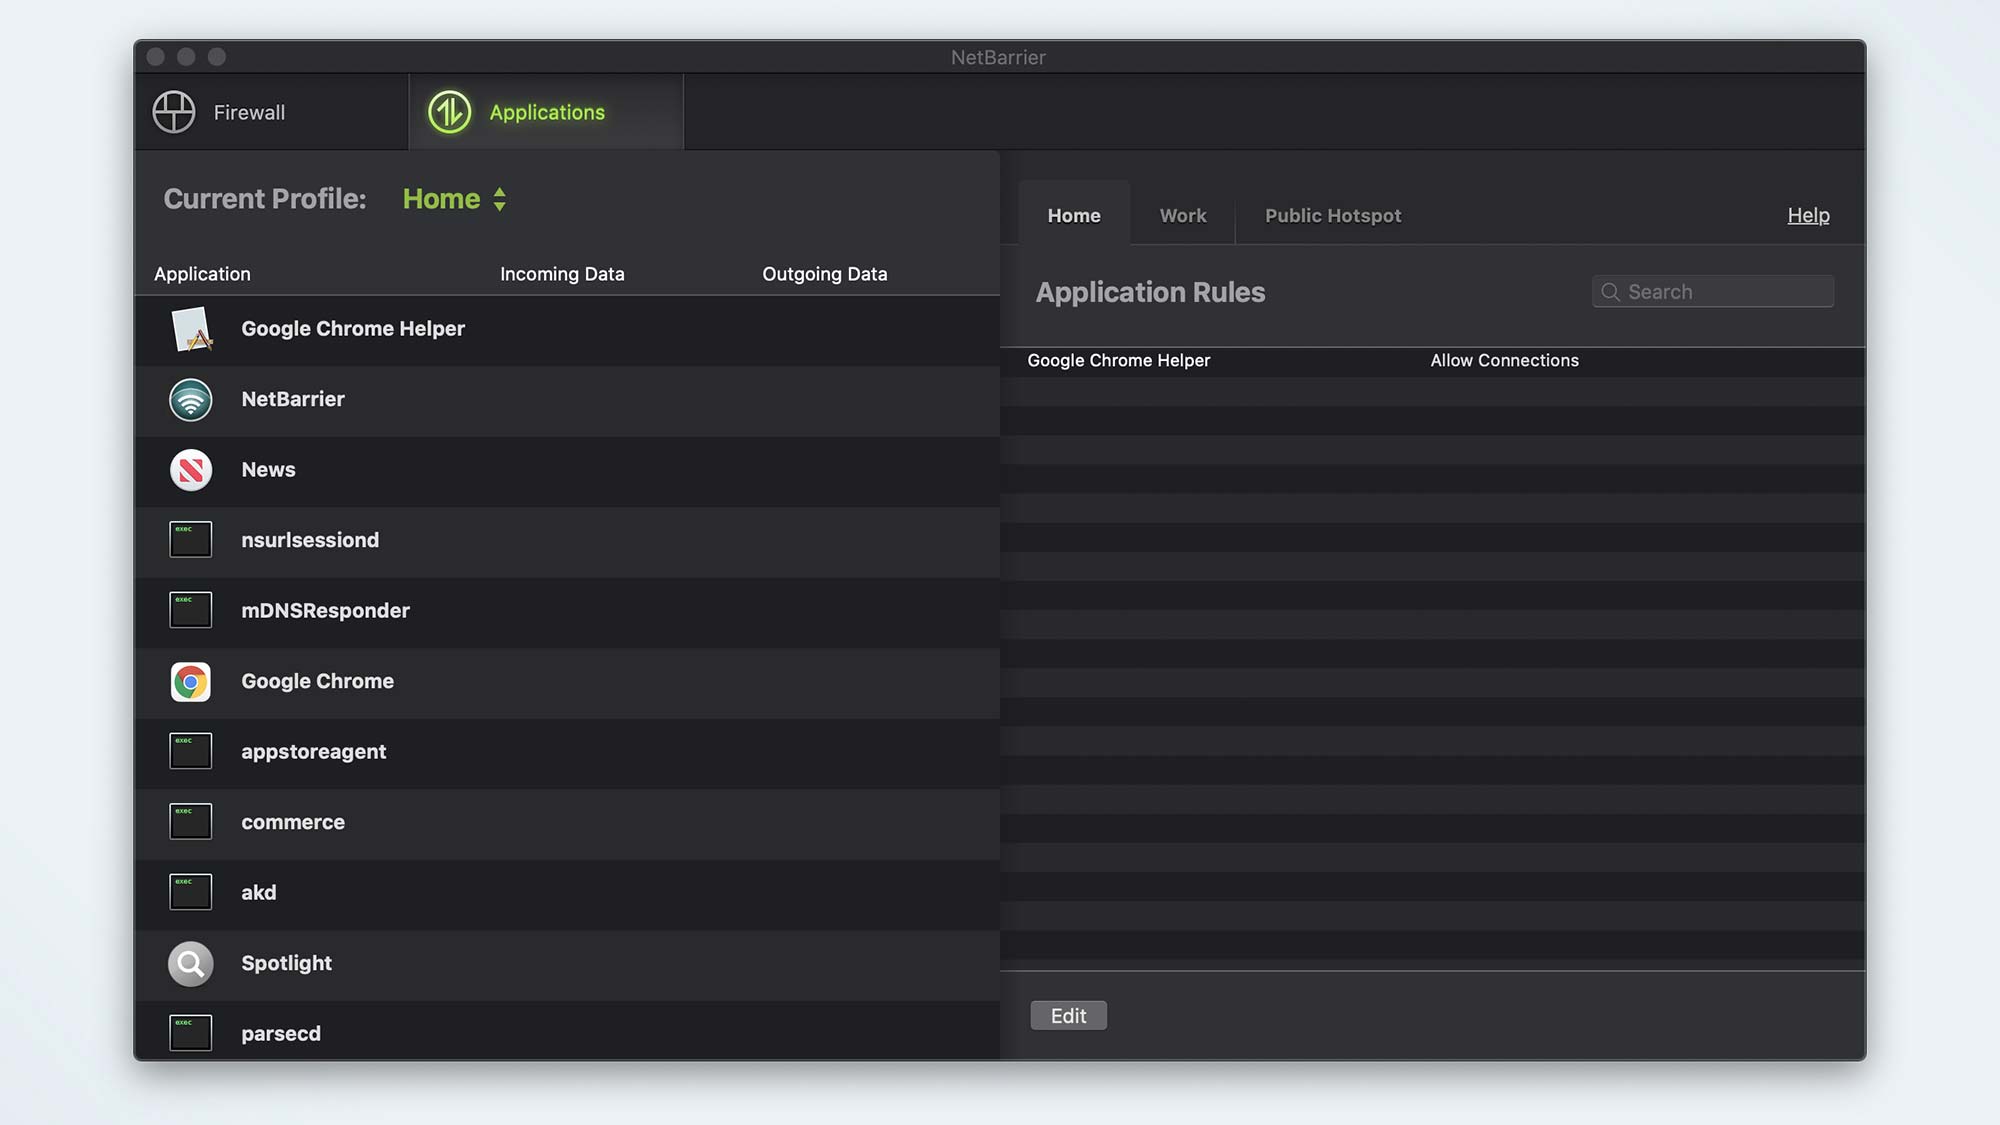This screenshot has width=2000, height=1125.
Task: Click the Google Chrome app icon
Action: (x=190, y=681)
